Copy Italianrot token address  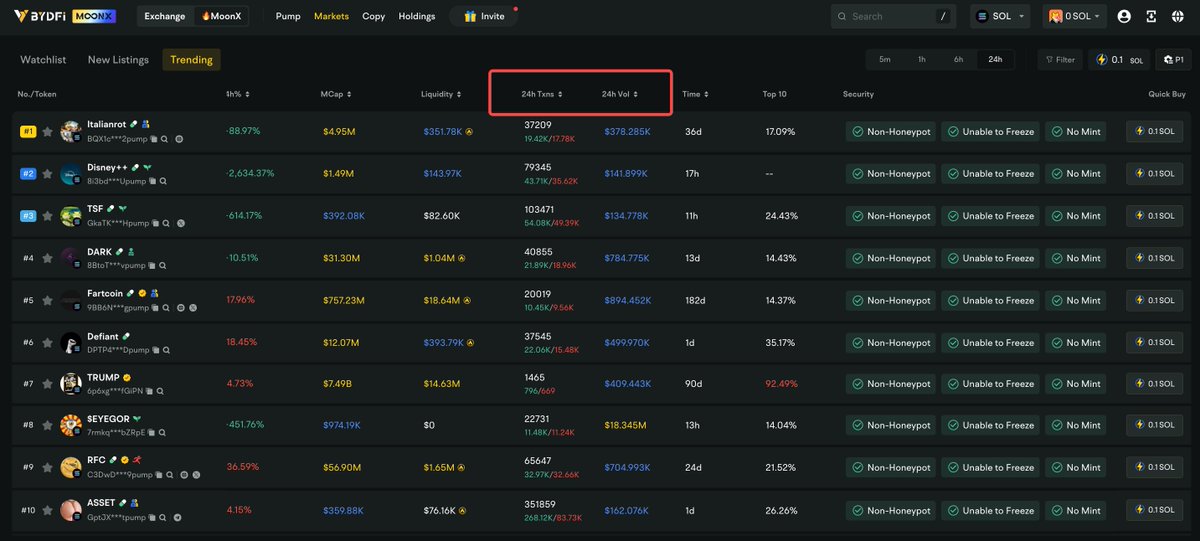coord(153,139)
